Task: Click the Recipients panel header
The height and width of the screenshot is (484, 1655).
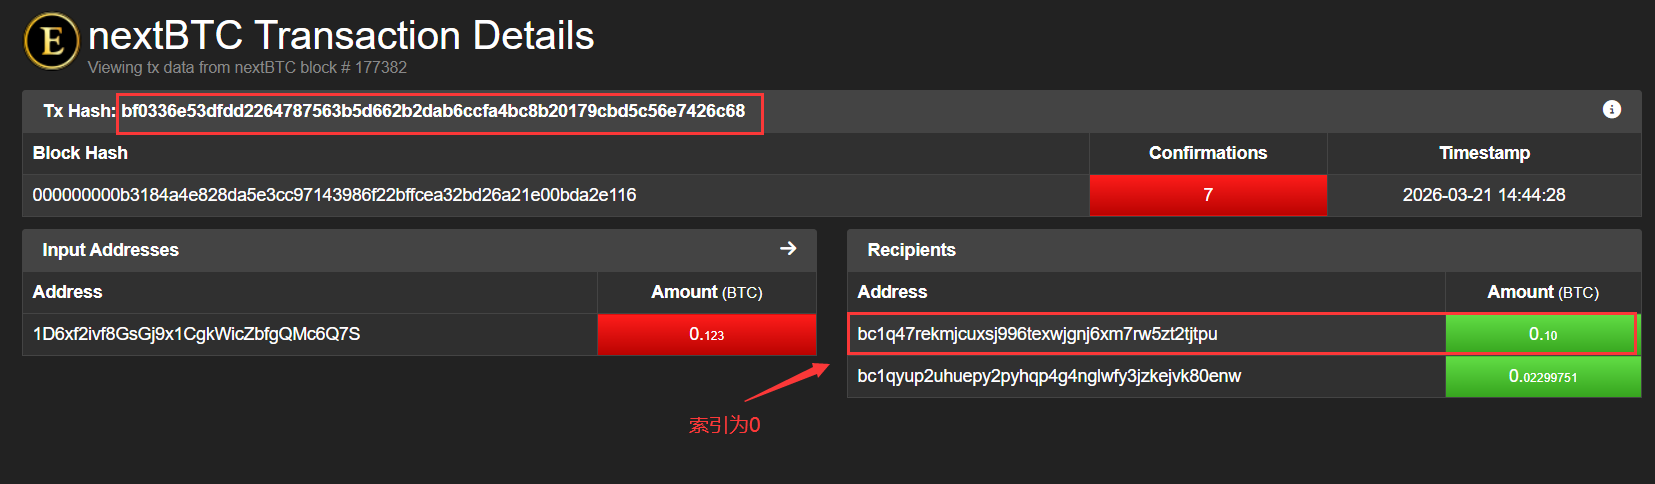Action: pos(911,250)
